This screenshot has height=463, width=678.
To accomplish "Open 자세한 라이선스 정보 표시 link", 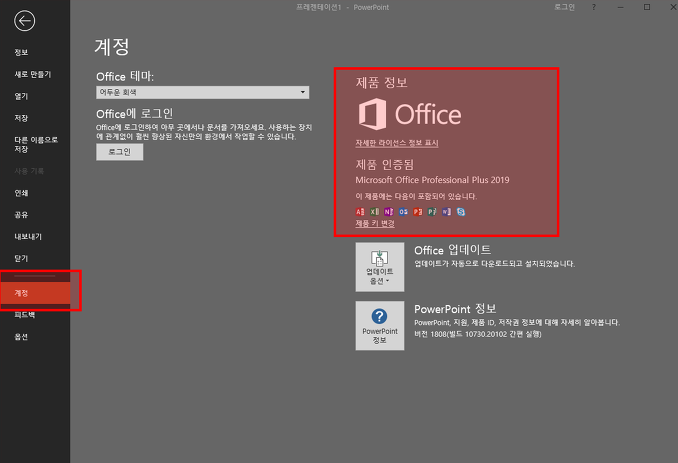I will (397, 143).
